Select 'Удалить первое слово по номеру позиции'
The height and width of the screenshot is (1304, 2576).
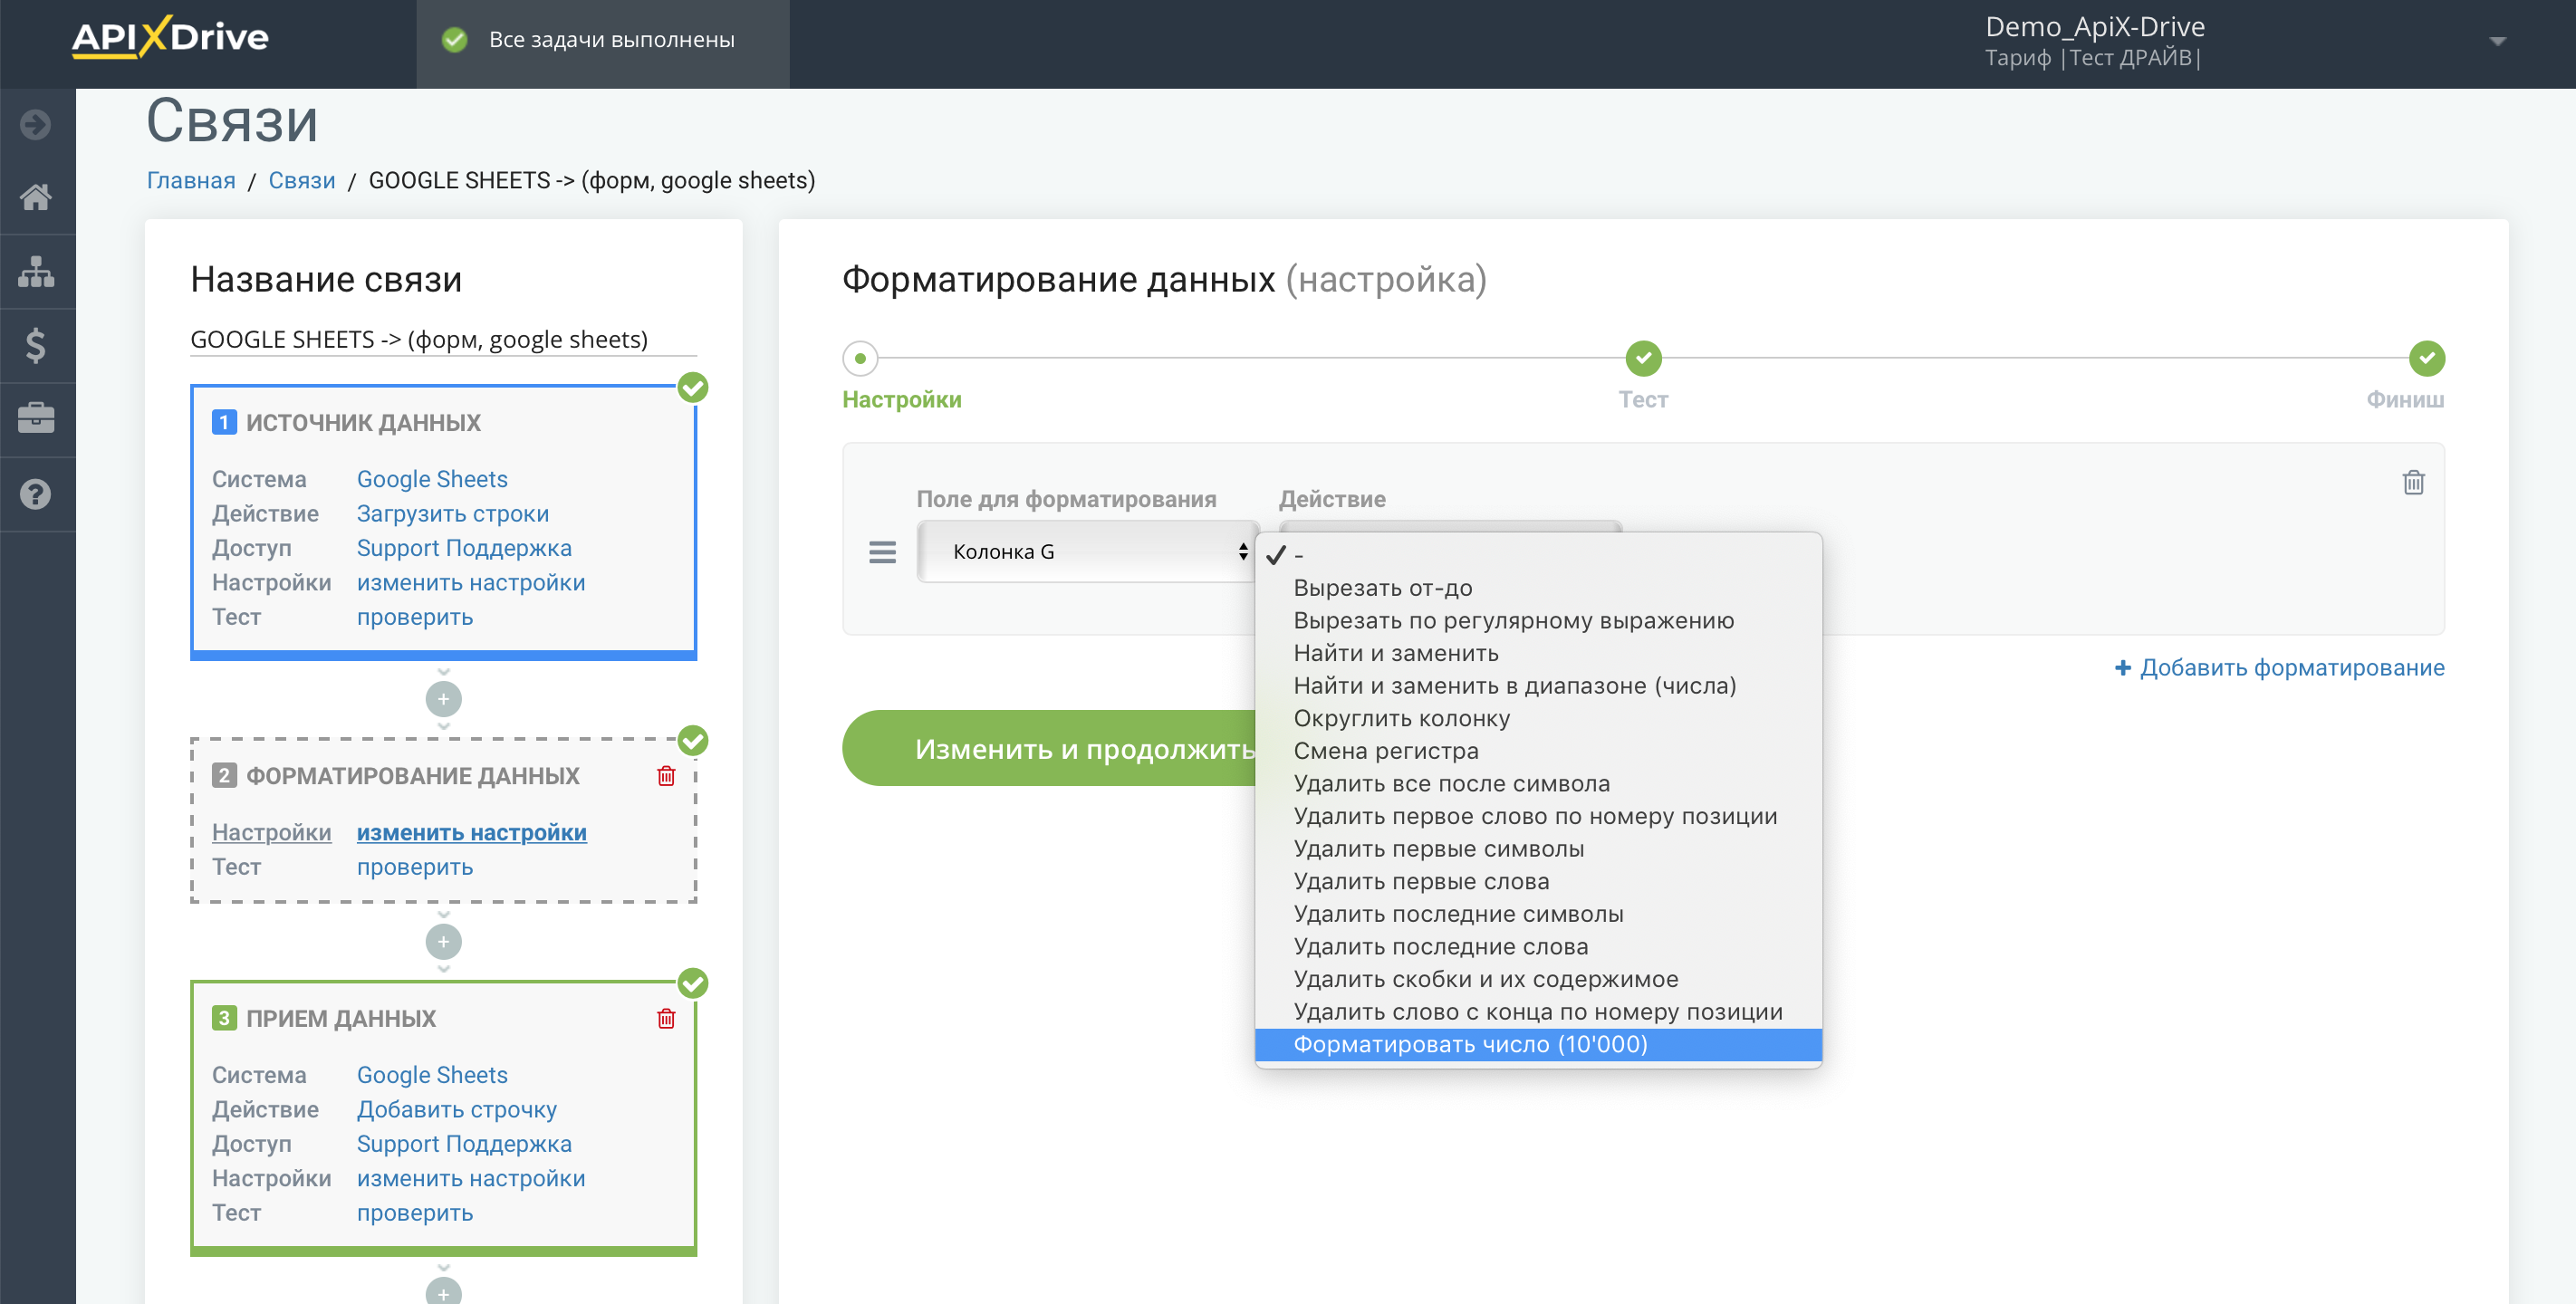pos(1538,816)
